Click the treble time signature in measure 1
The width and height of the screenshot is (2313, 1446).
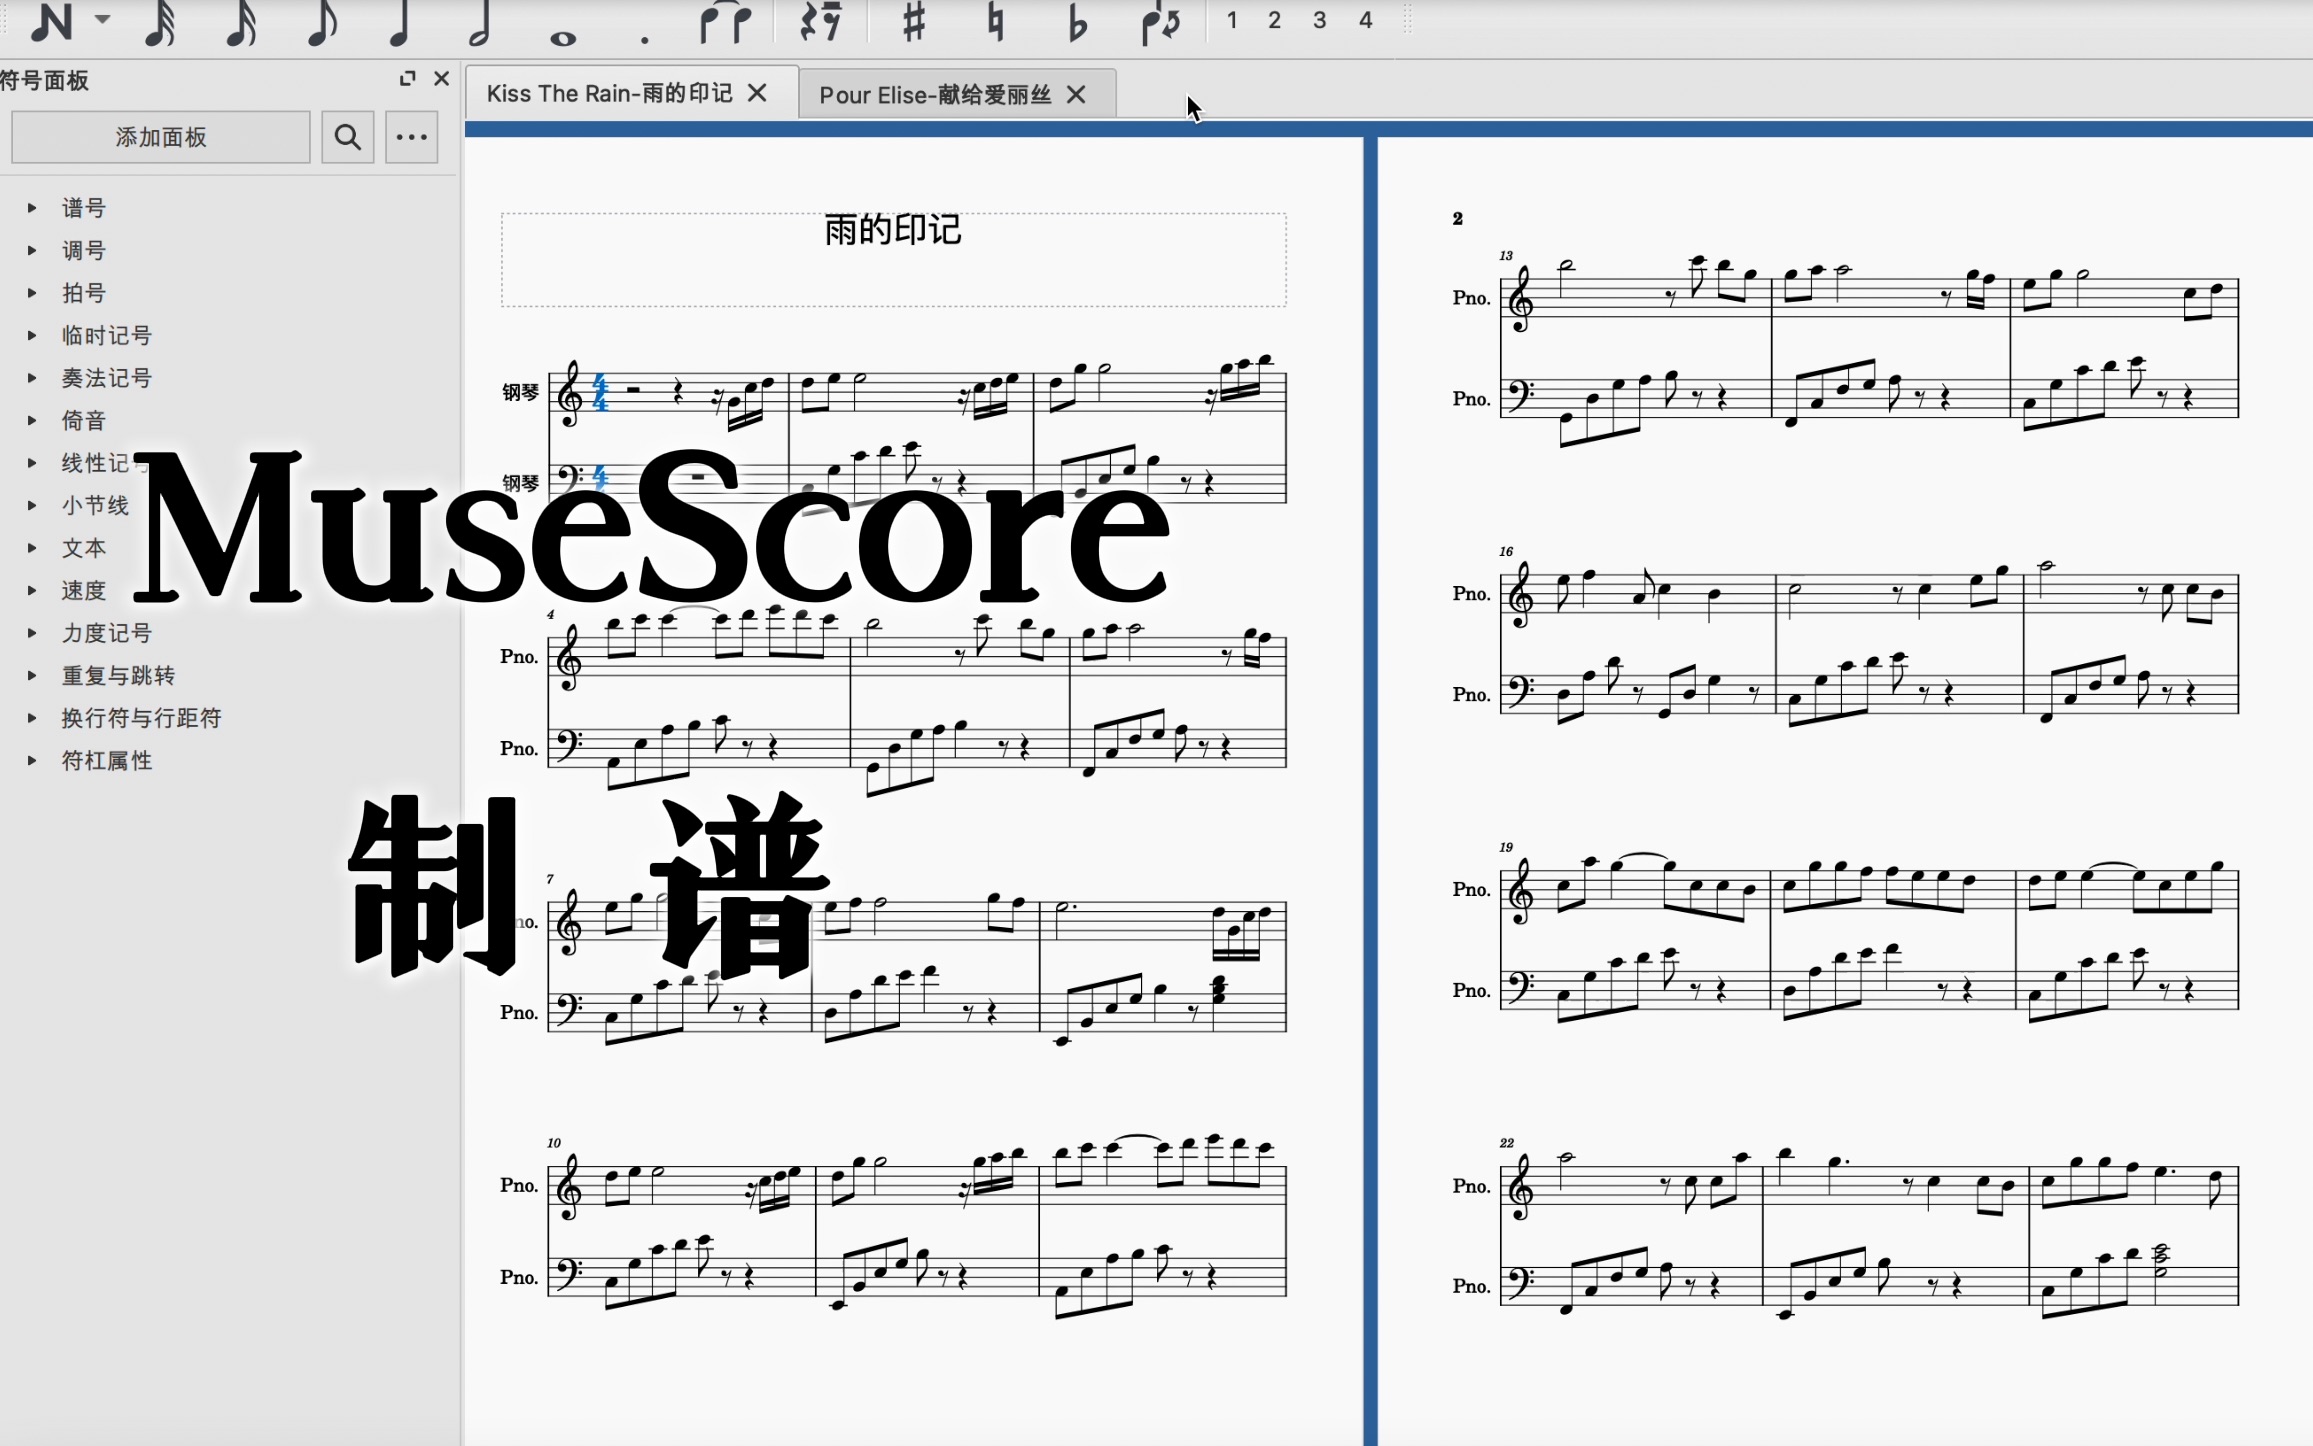[600, 392]
